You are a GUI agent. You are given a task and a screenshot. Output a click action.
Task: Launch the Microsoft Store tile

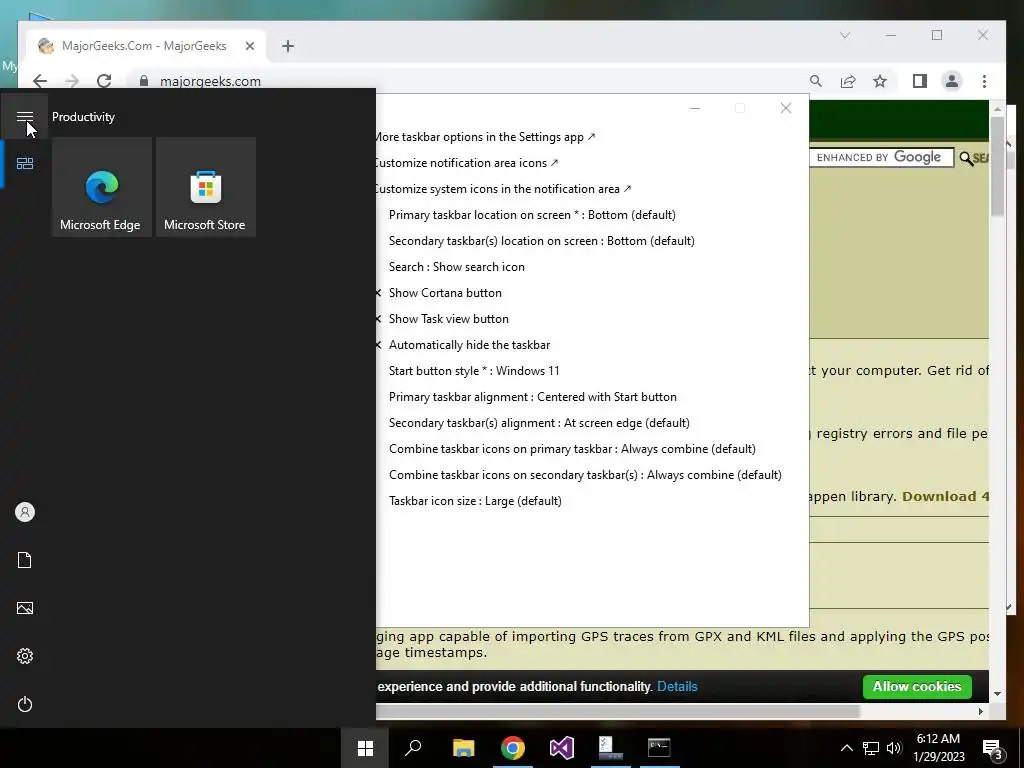click(x=206, y=187)
